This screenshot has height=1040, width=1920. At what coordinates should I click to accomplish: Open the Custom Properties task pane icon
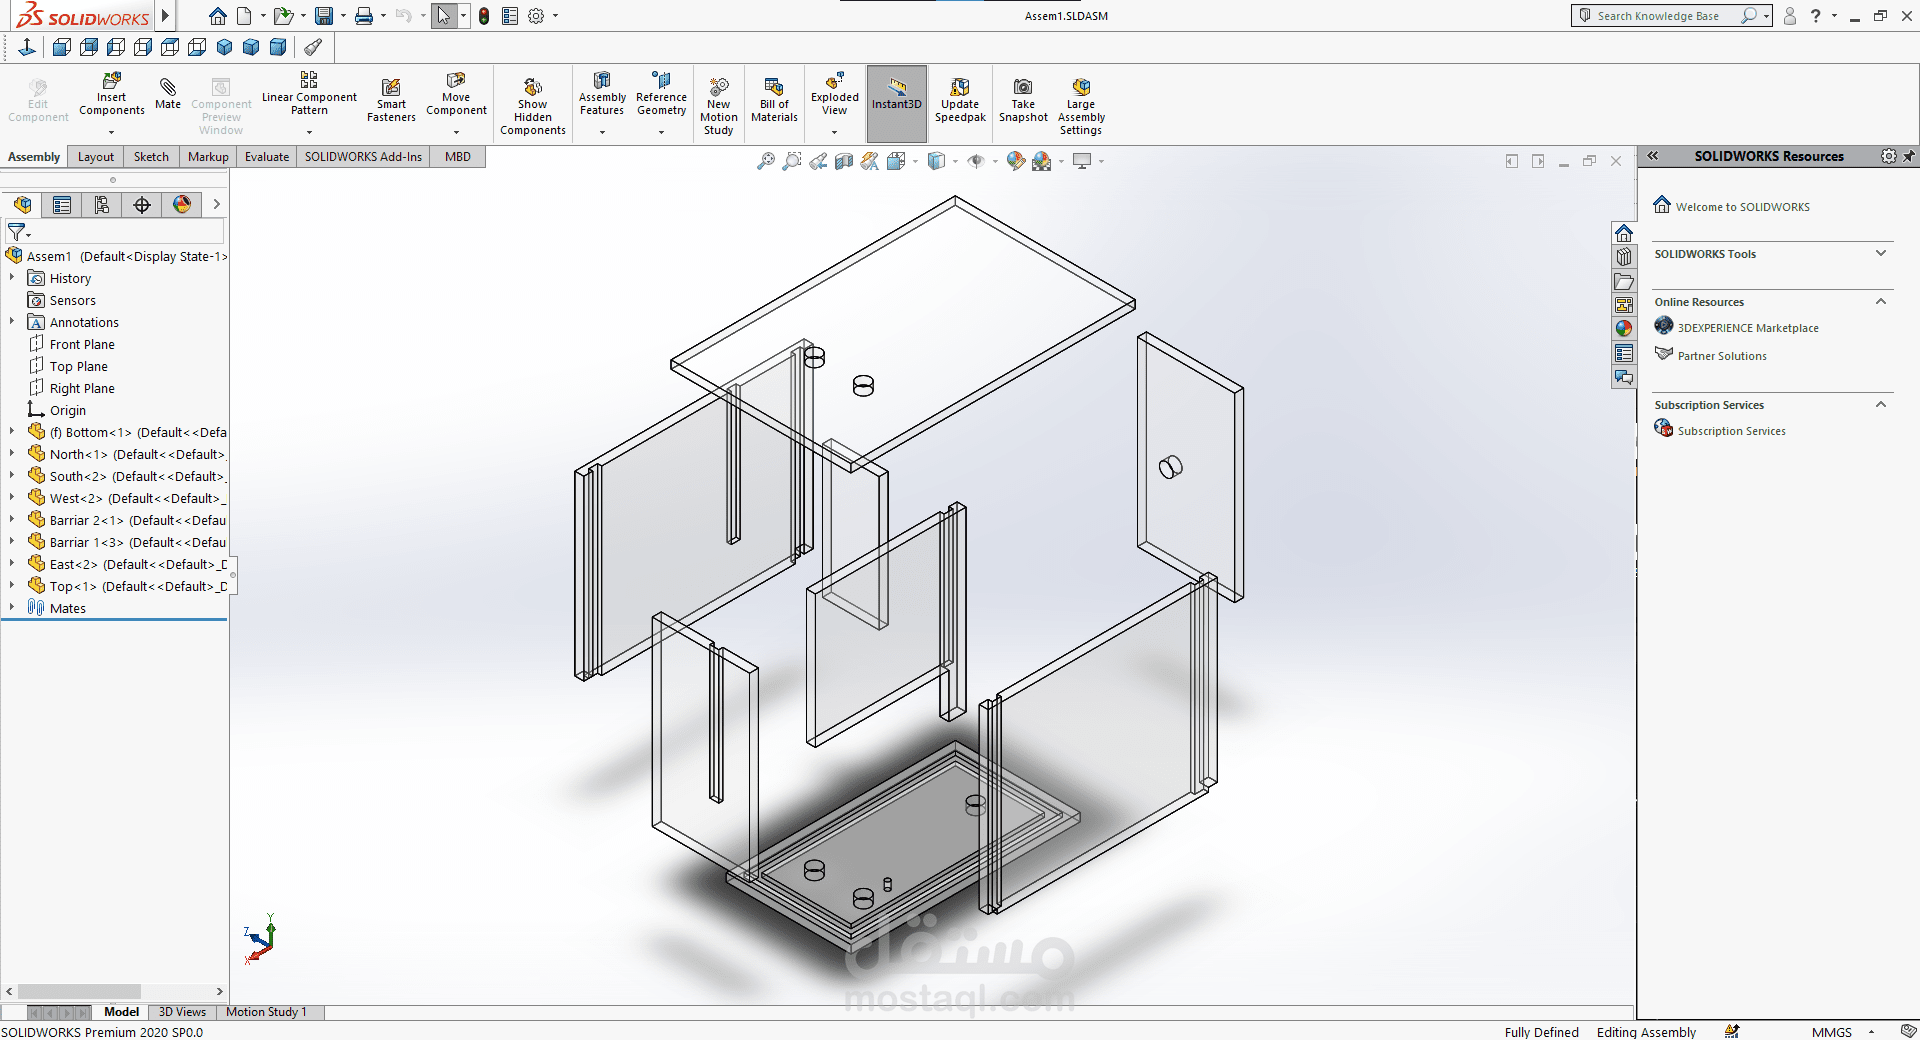click(1624, 353)
